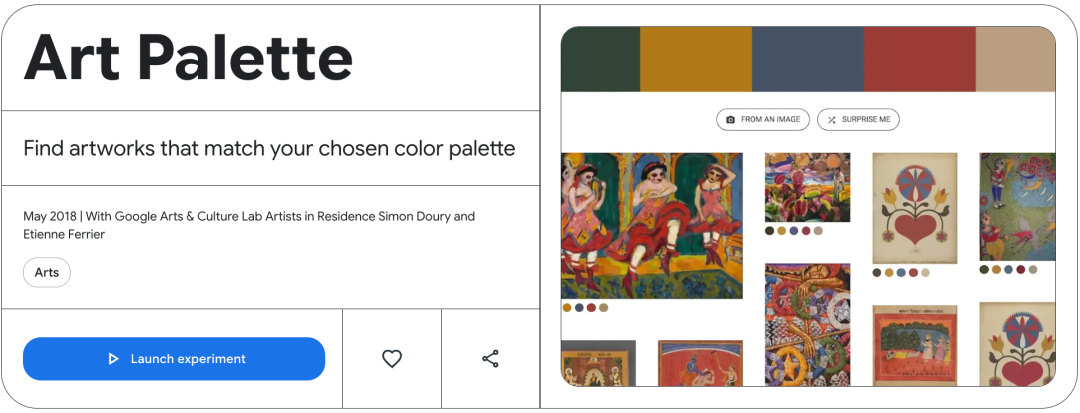Open the colorful landscape painting at top
This screenshot has width=1080, height=413.
(807, 187)
